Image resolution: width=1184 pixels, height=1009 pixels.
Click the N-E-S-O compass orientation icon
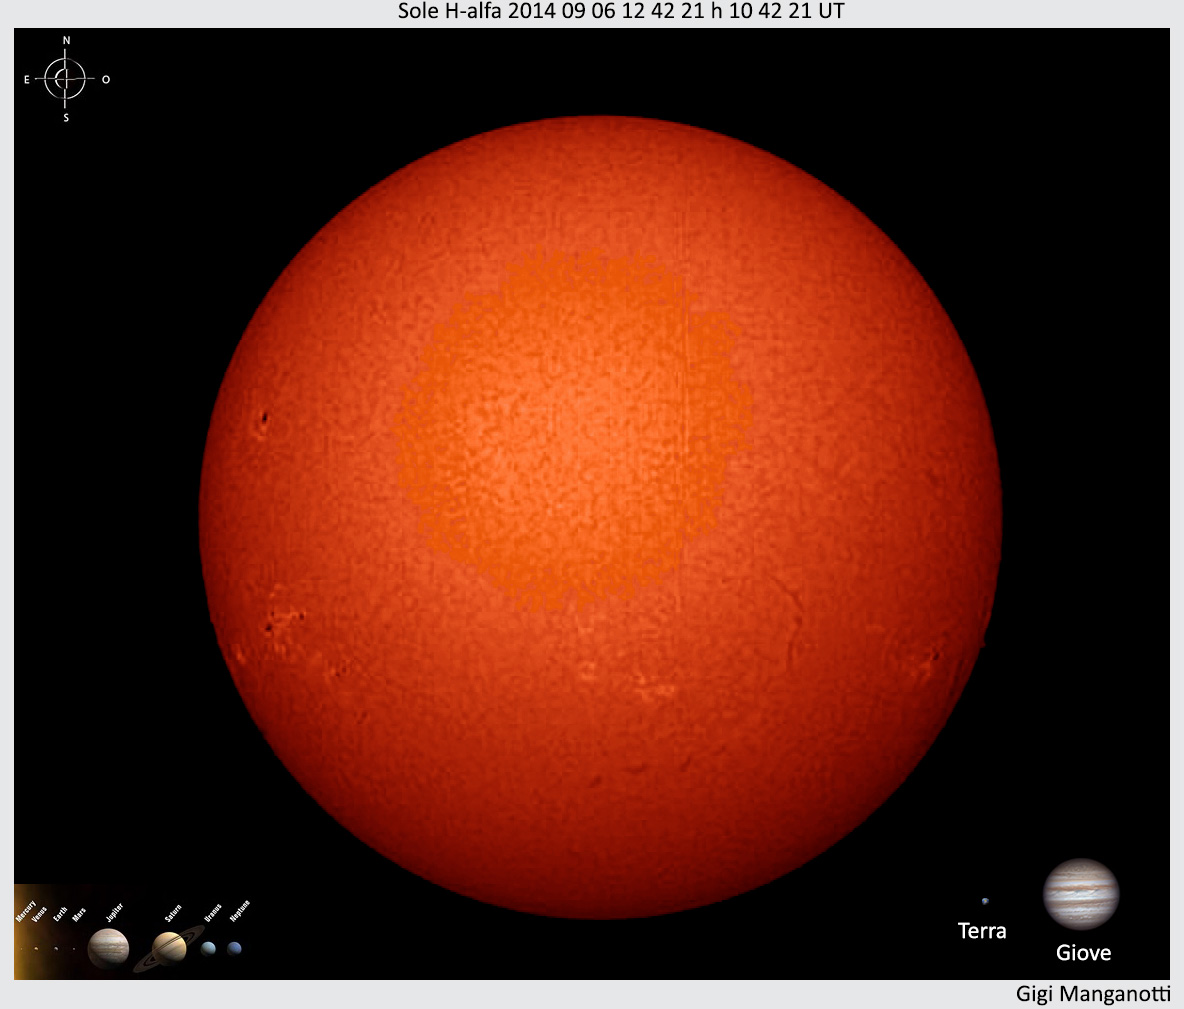66,79
